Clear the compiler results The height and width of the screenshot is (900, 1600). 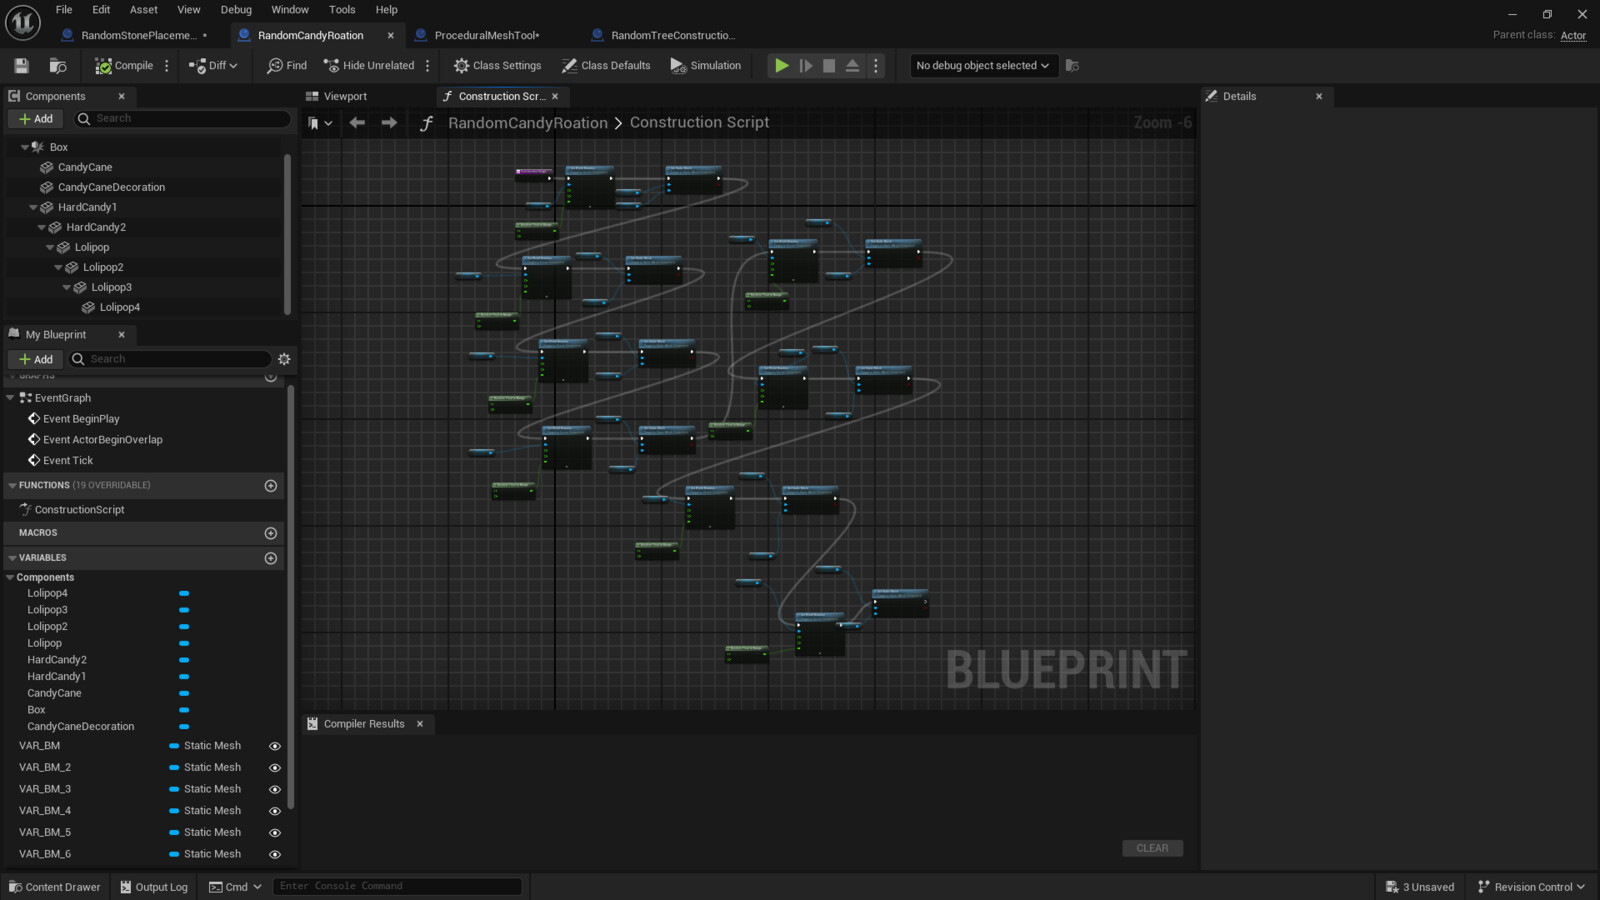pyautogui.click(x=1152, y=849)
